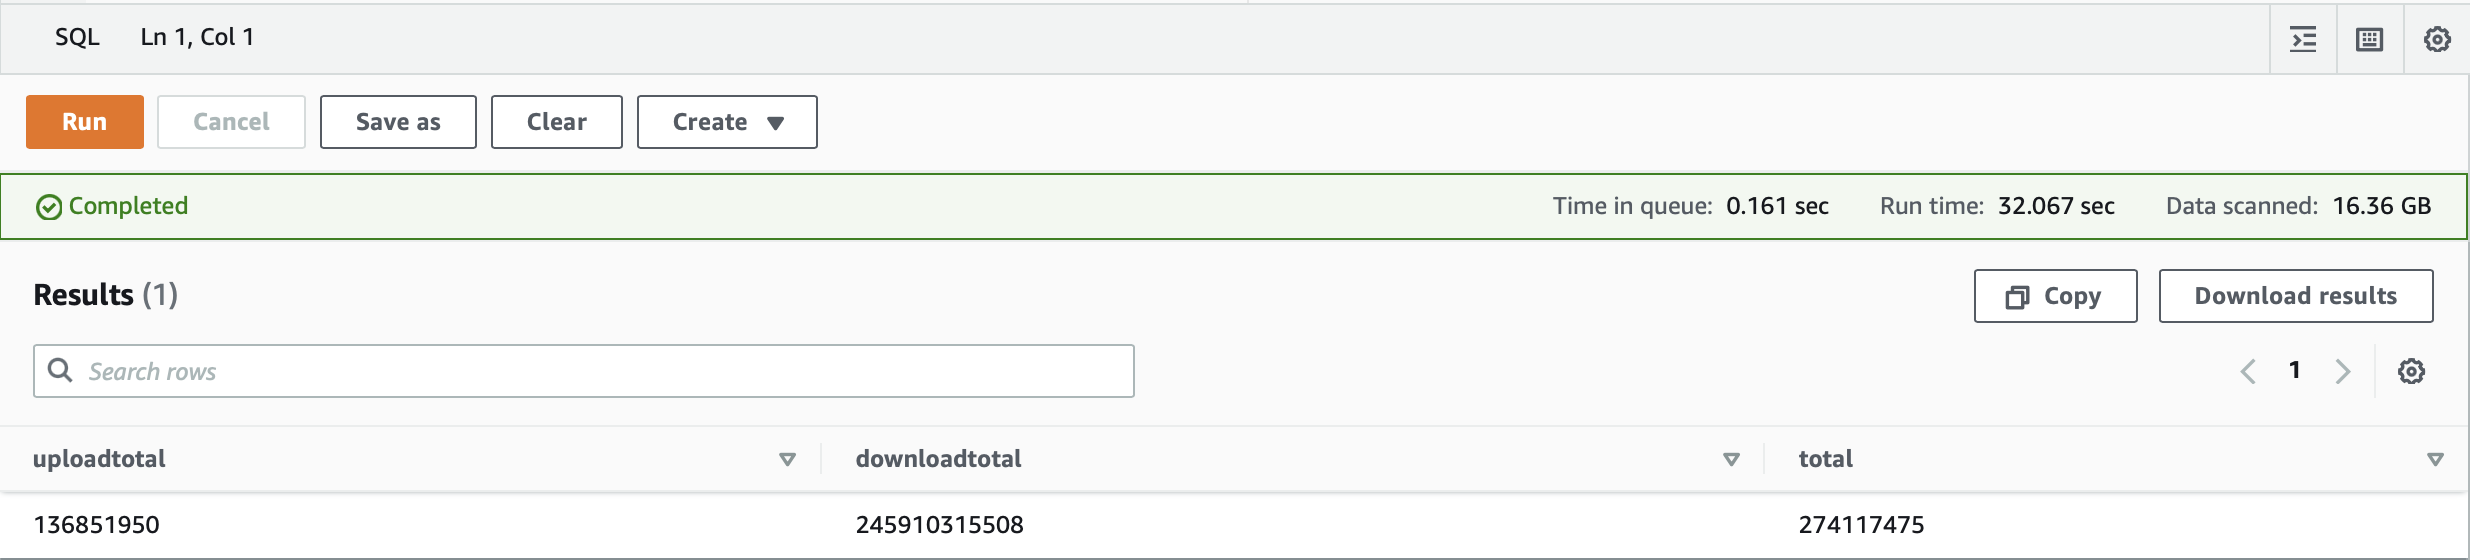Viewport: 2470px width, 560px height.
Task: Run the SQL query
Action: [x=85, y=122]
